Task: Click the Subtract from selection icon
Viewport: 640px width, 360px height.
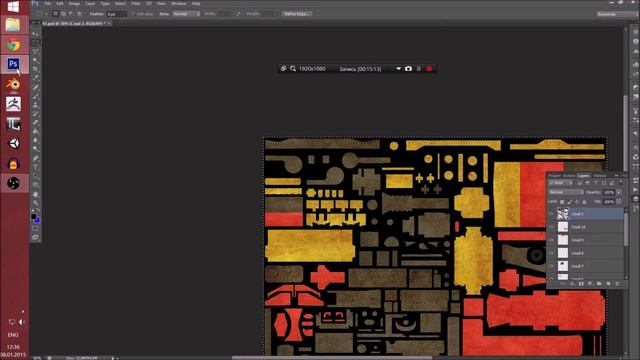Action: 71,13
